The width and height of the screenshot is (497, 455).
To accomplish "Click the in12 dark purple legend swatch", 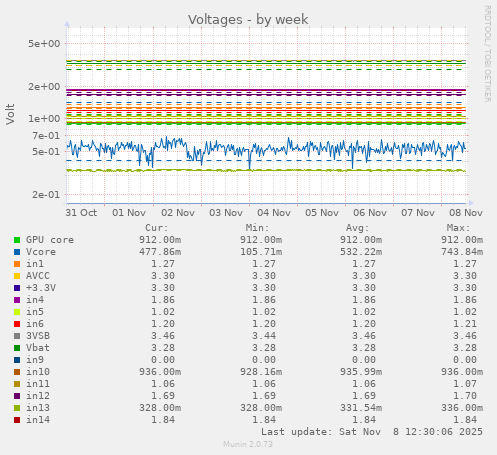I will tap(17, 396).
